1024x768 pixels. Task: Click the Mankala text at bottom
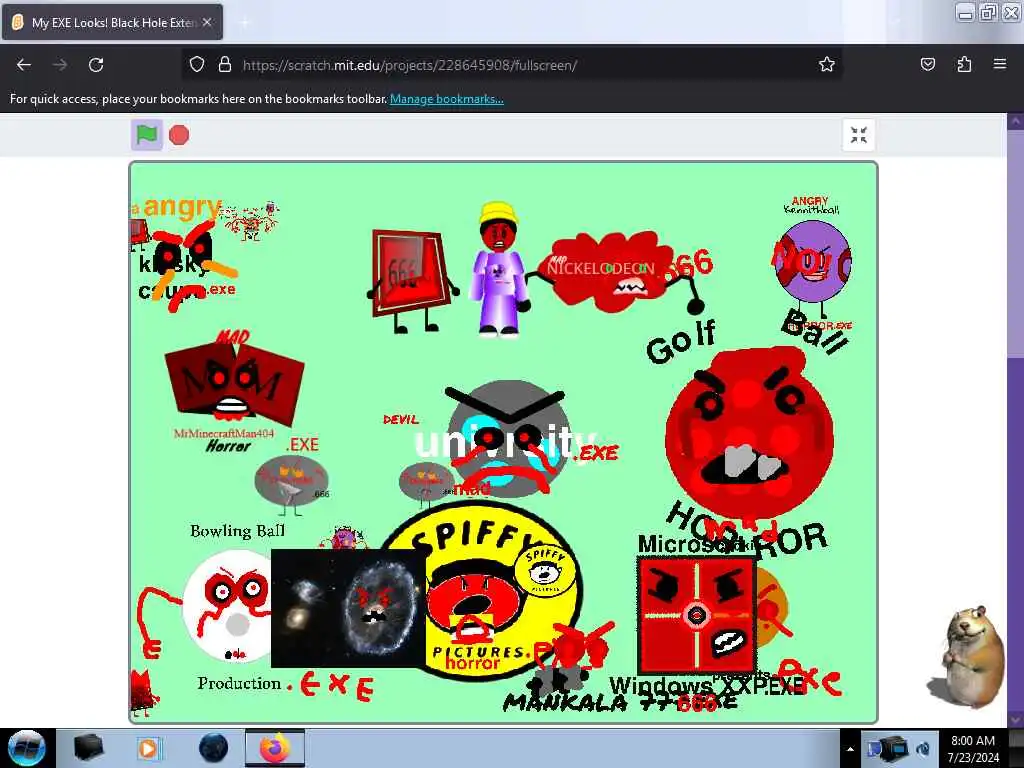coord(566,703)
